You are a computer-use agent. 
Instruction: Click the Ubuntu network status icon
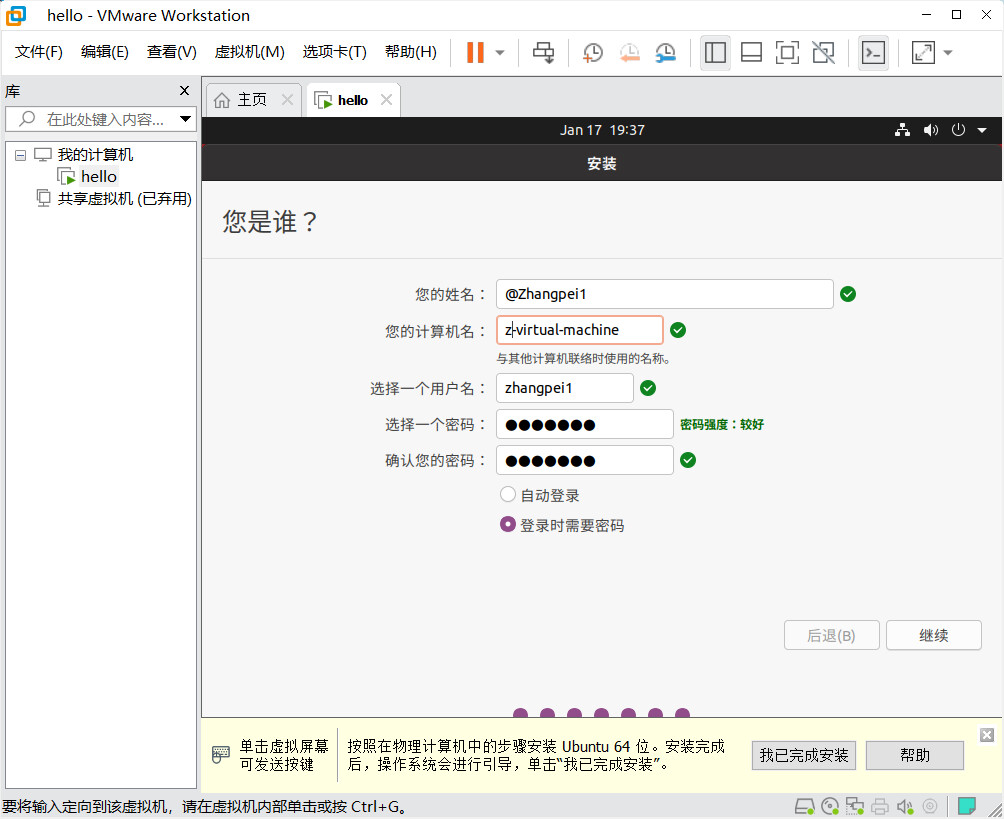point(902,130)
